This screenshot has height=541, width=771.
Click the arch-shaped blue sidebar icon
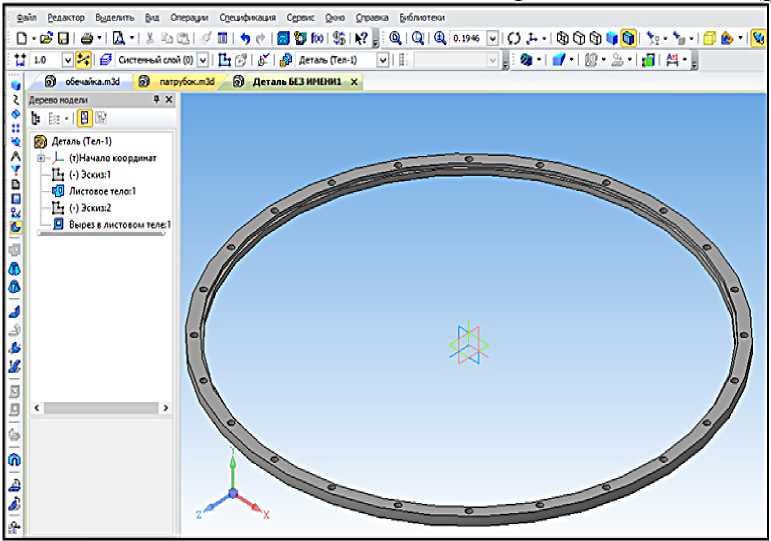(15, 460)
